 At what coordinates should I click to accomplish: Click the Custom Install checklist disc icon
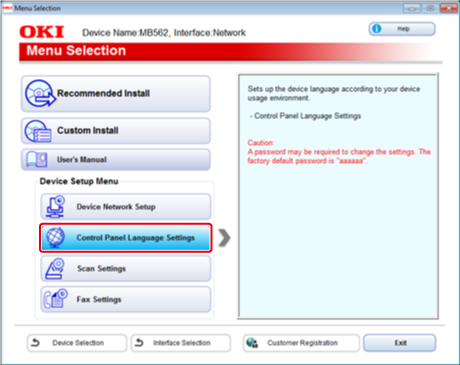pyautogui.click(x=38, y=131)
